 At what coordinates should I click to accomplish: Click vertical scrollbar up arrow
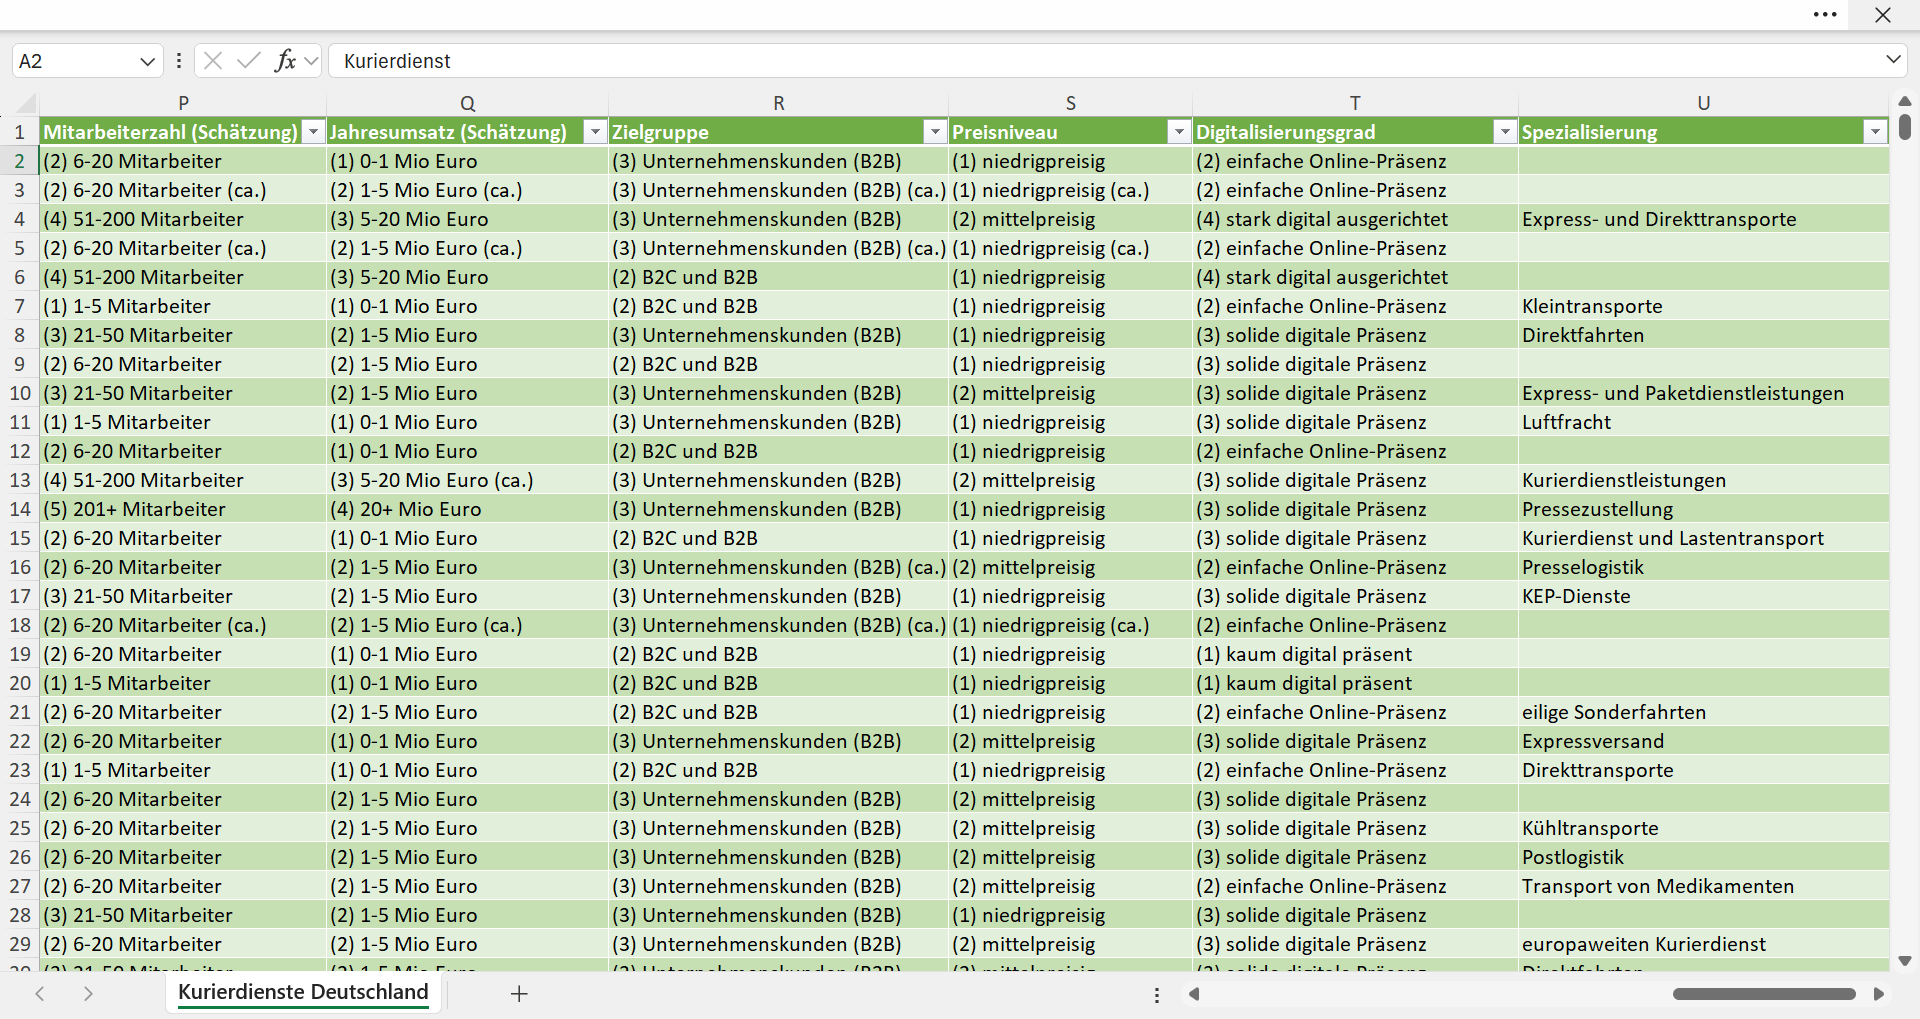(x=1905, y=101)
